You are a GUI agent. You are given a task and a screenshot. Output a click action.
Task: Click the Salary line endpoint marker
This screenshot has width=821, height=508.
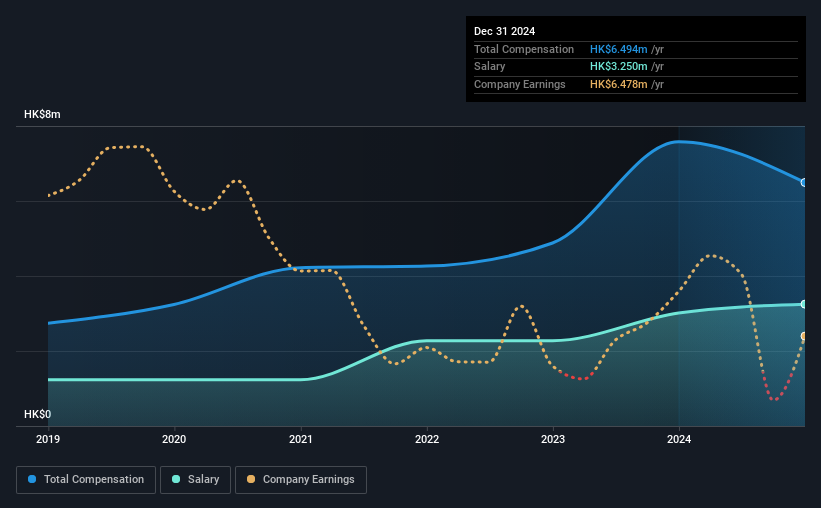click(803, 304)
